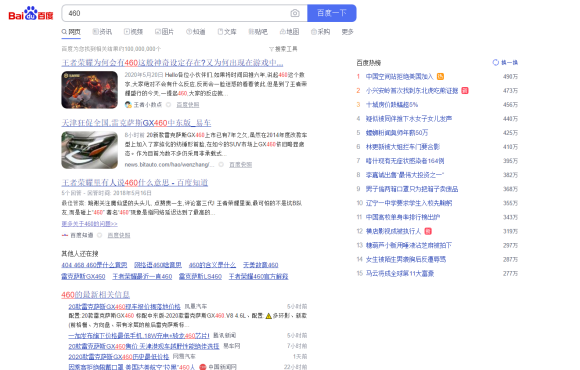Open the 460的最新相关信息 heading link
This screenshot has width=580, height=370.
coord(95,295)
